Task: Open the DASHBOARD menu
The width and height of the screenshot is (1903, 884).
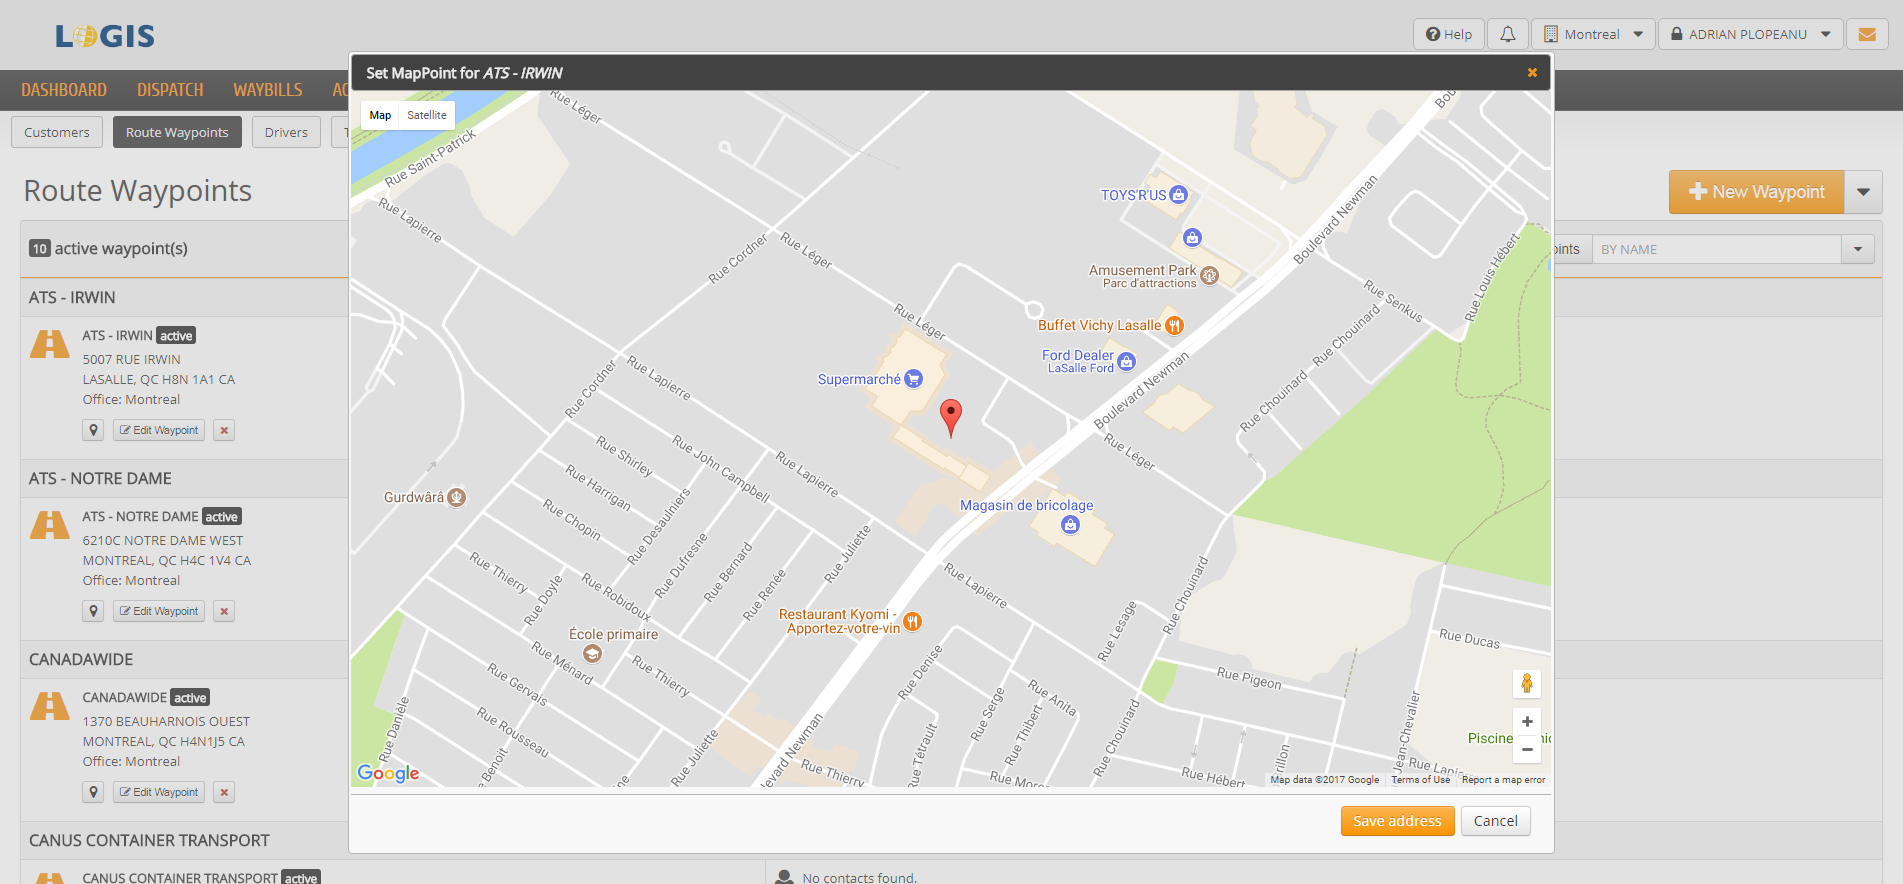Action: click(x=64, y=90)
